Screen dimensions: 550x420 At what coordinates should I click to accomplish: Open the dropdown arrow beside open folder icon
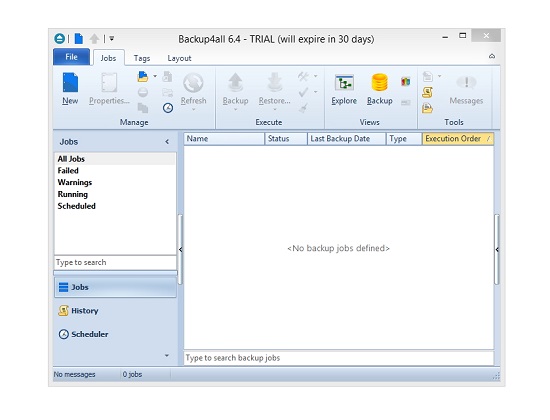click(x=155, y=76)
